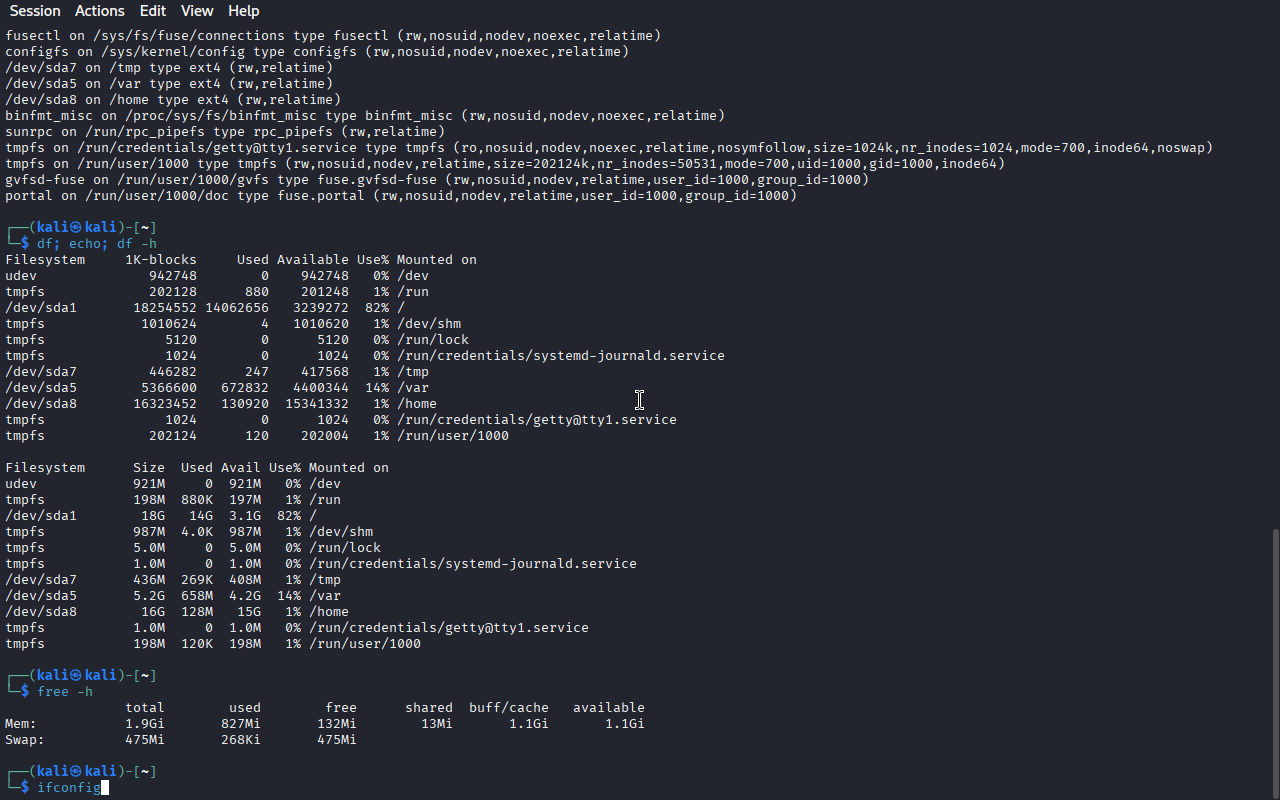Screen dimensions: 1280x800
Task: Open the Edit menu
Action: [153, 11]
